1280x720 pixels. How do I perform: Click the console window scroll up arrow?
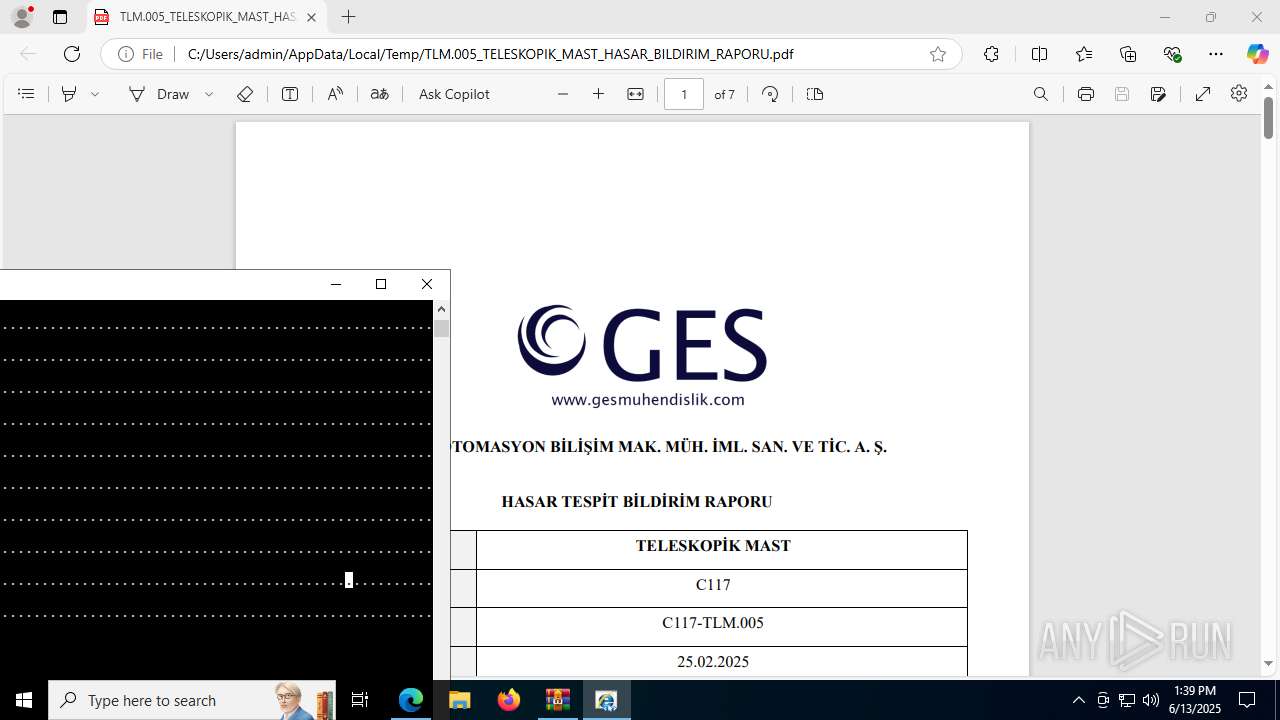pyautogui.click(x=441, y=309)
